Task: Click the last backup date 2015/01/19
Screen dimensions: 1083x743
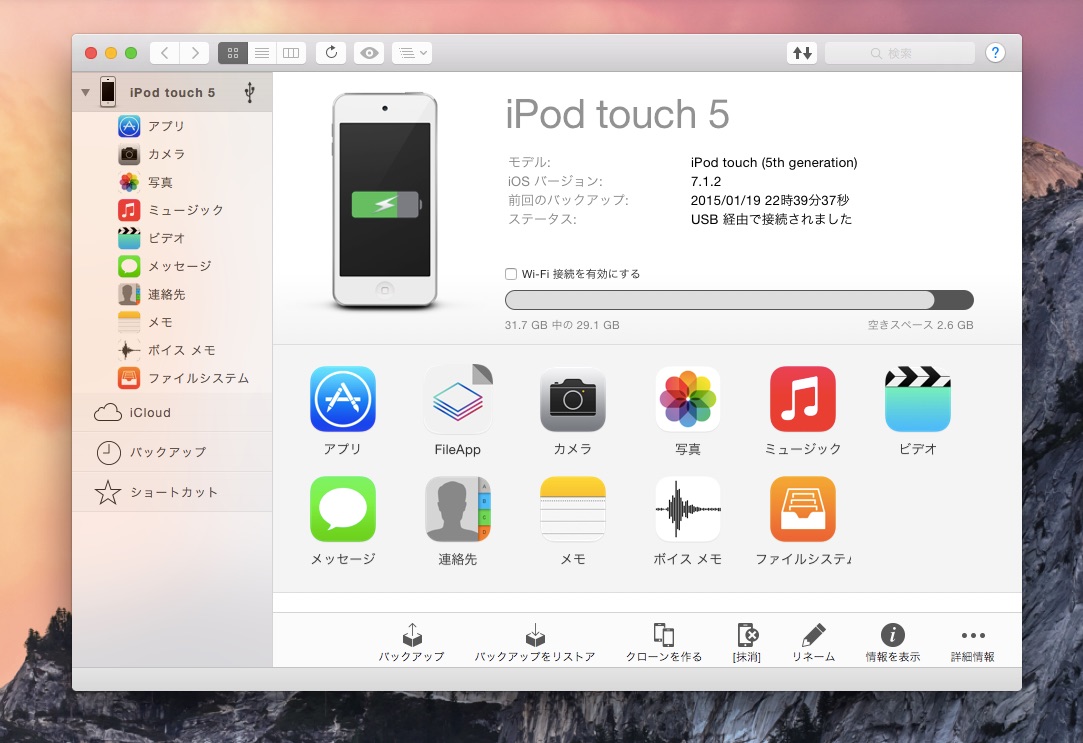Action: point(770,200)
